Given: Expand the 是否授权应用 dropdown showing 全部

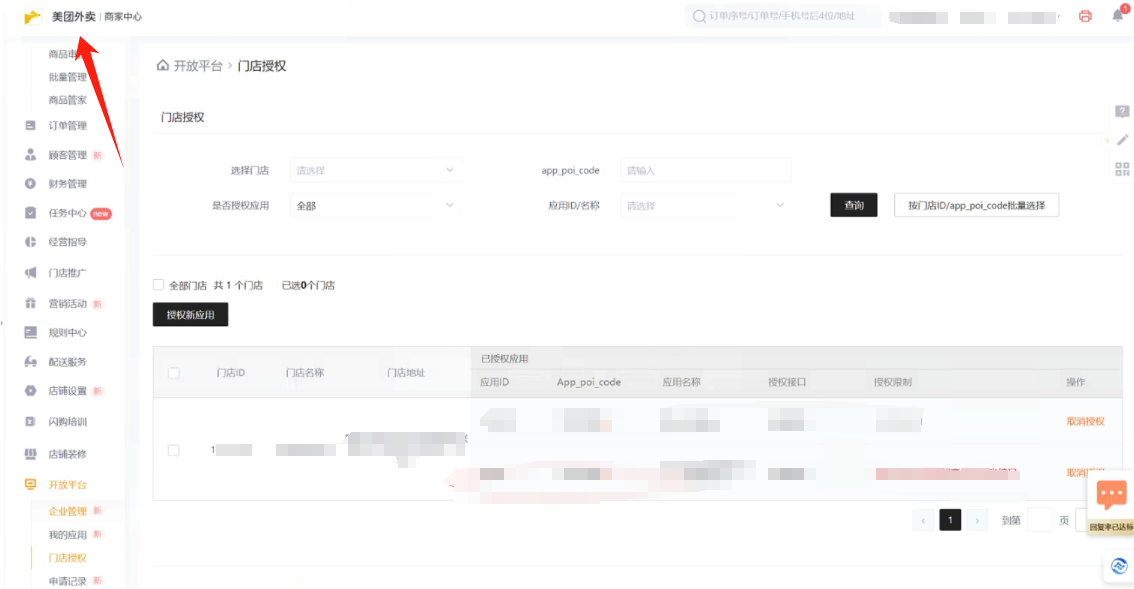Looking at the screenshot, I should pos(375,205).
